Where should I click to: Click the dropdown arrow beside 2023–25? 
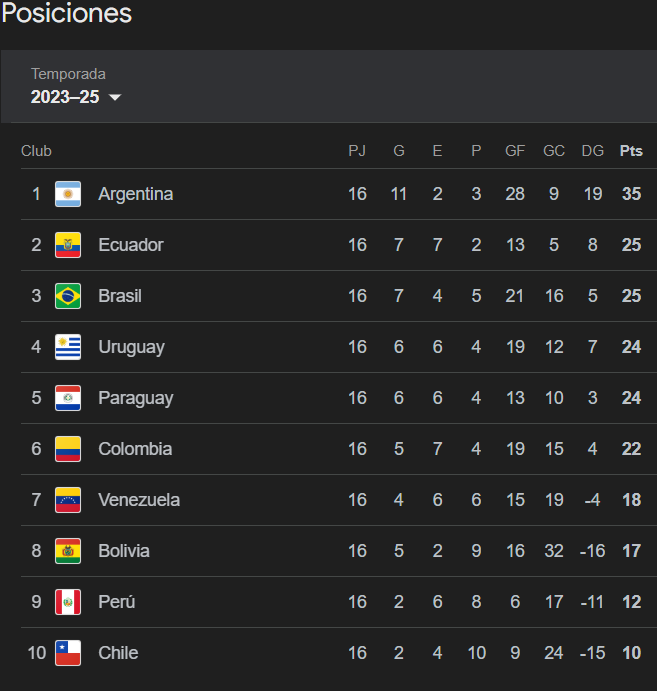114,98
